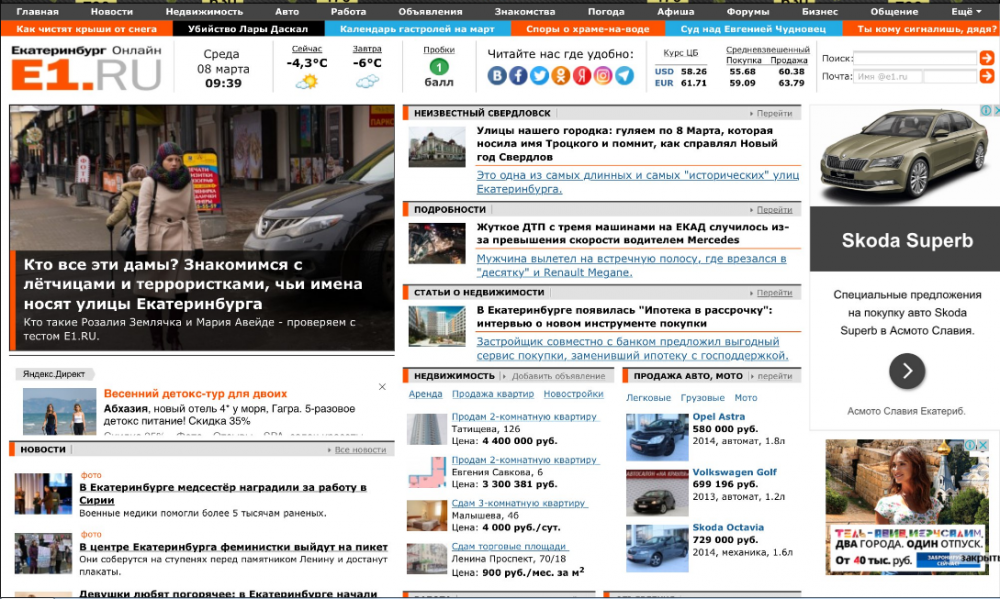Open the "Новостройки" link
The height and width of the screenshot is (599, 1000).
pyautogui.click(x=573, y=394)
